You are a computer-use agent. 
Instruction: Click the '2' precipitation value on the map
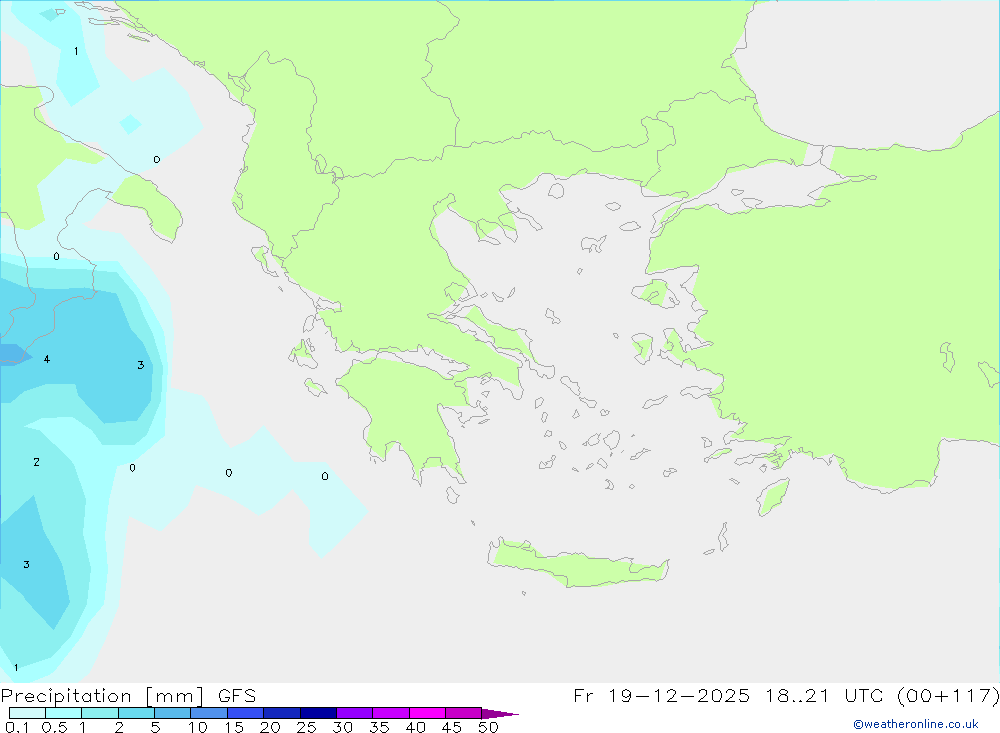[36, 462]
